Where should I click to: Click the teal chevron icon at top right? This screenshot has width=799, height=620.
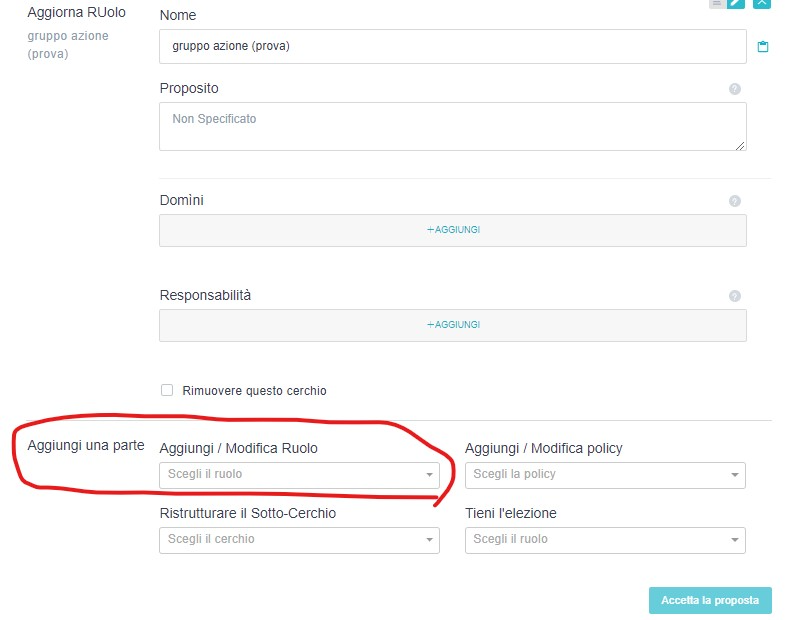[x=762, y=3]
